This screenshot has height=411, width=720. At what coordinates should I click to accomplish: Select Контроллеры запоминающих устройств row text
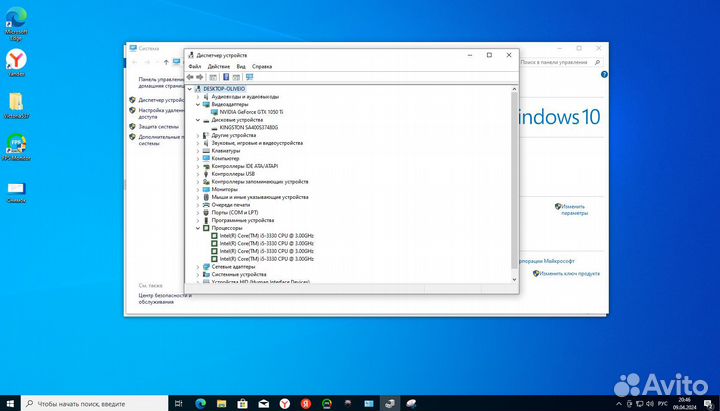tap(260, 182)
